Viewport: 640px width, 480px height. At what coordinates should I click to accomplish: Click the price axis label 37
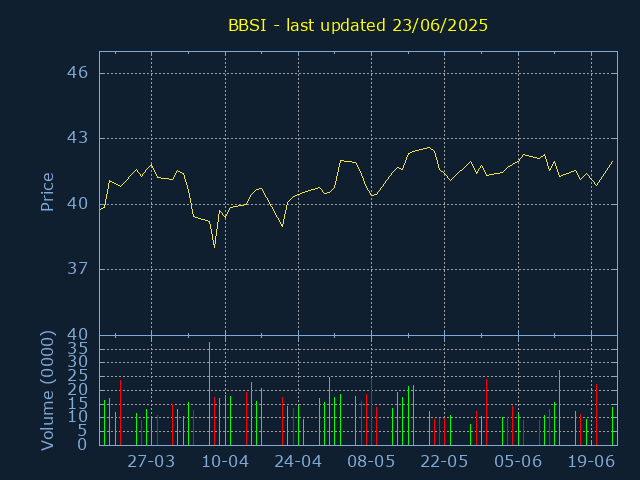pos(77,269)
